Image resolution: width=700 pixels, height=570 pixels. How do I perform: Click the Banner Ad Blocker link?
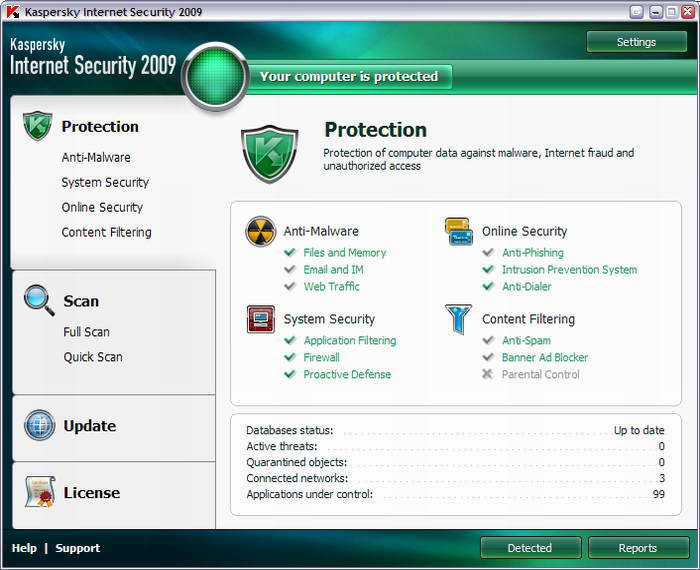click(x=545, y=358)
